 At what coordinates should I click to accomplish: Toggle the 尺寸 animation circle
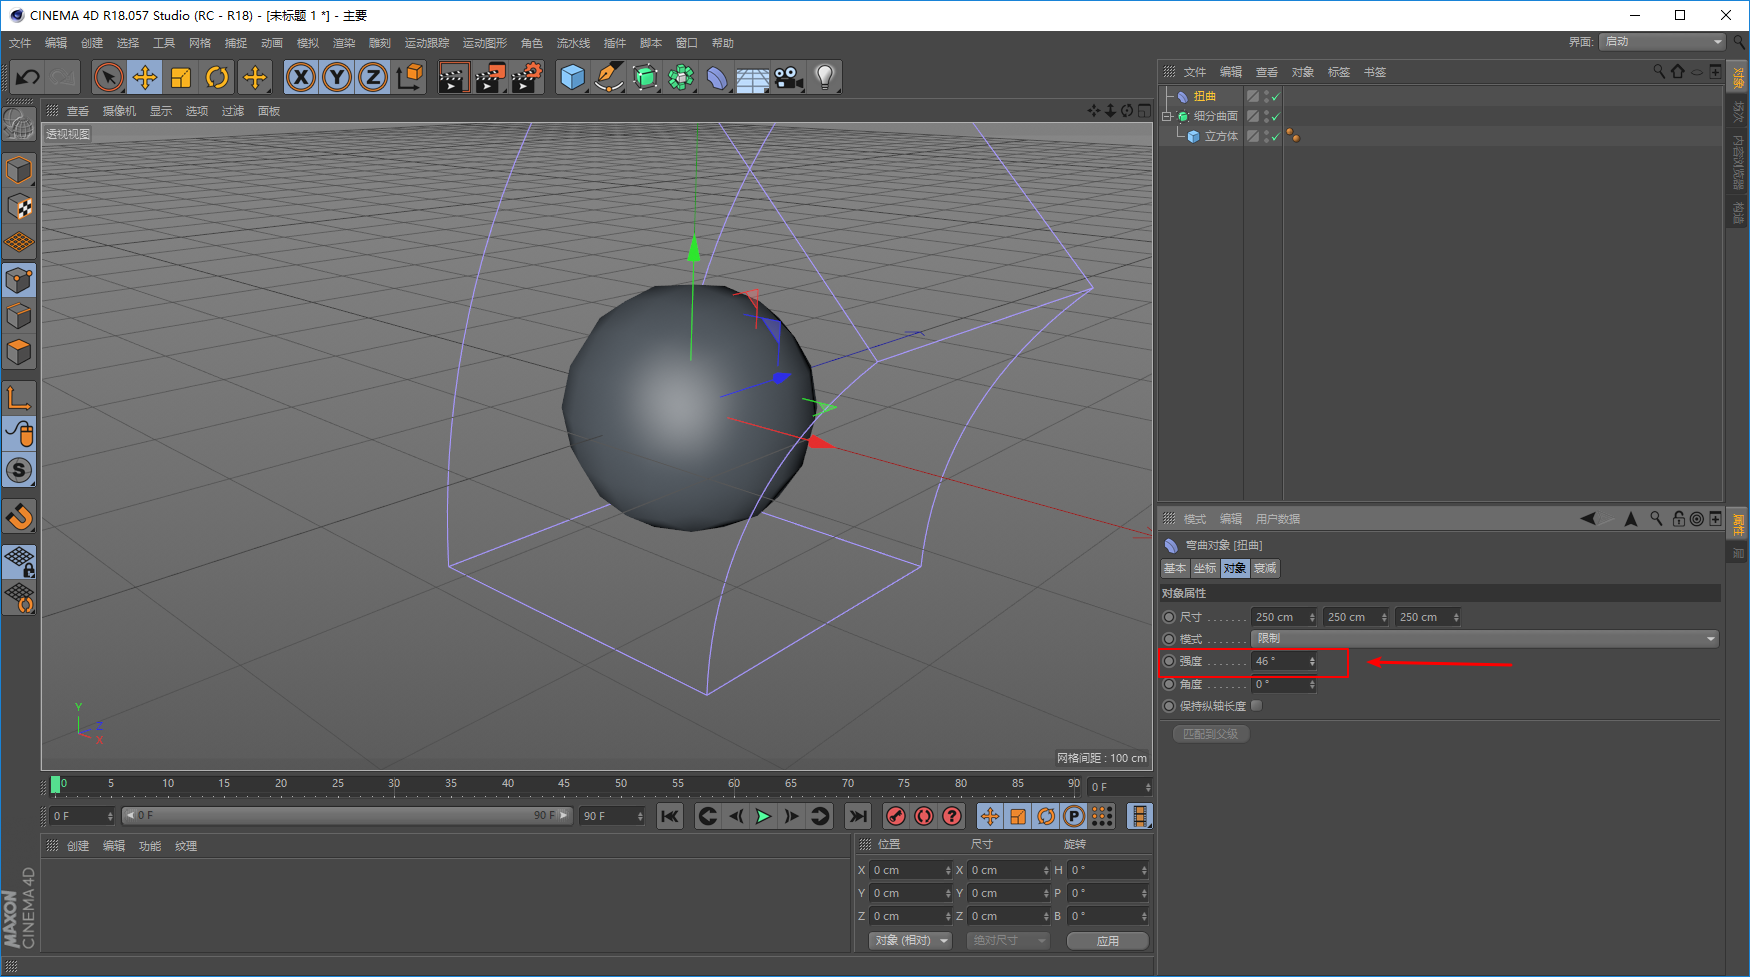(1169, 617)
